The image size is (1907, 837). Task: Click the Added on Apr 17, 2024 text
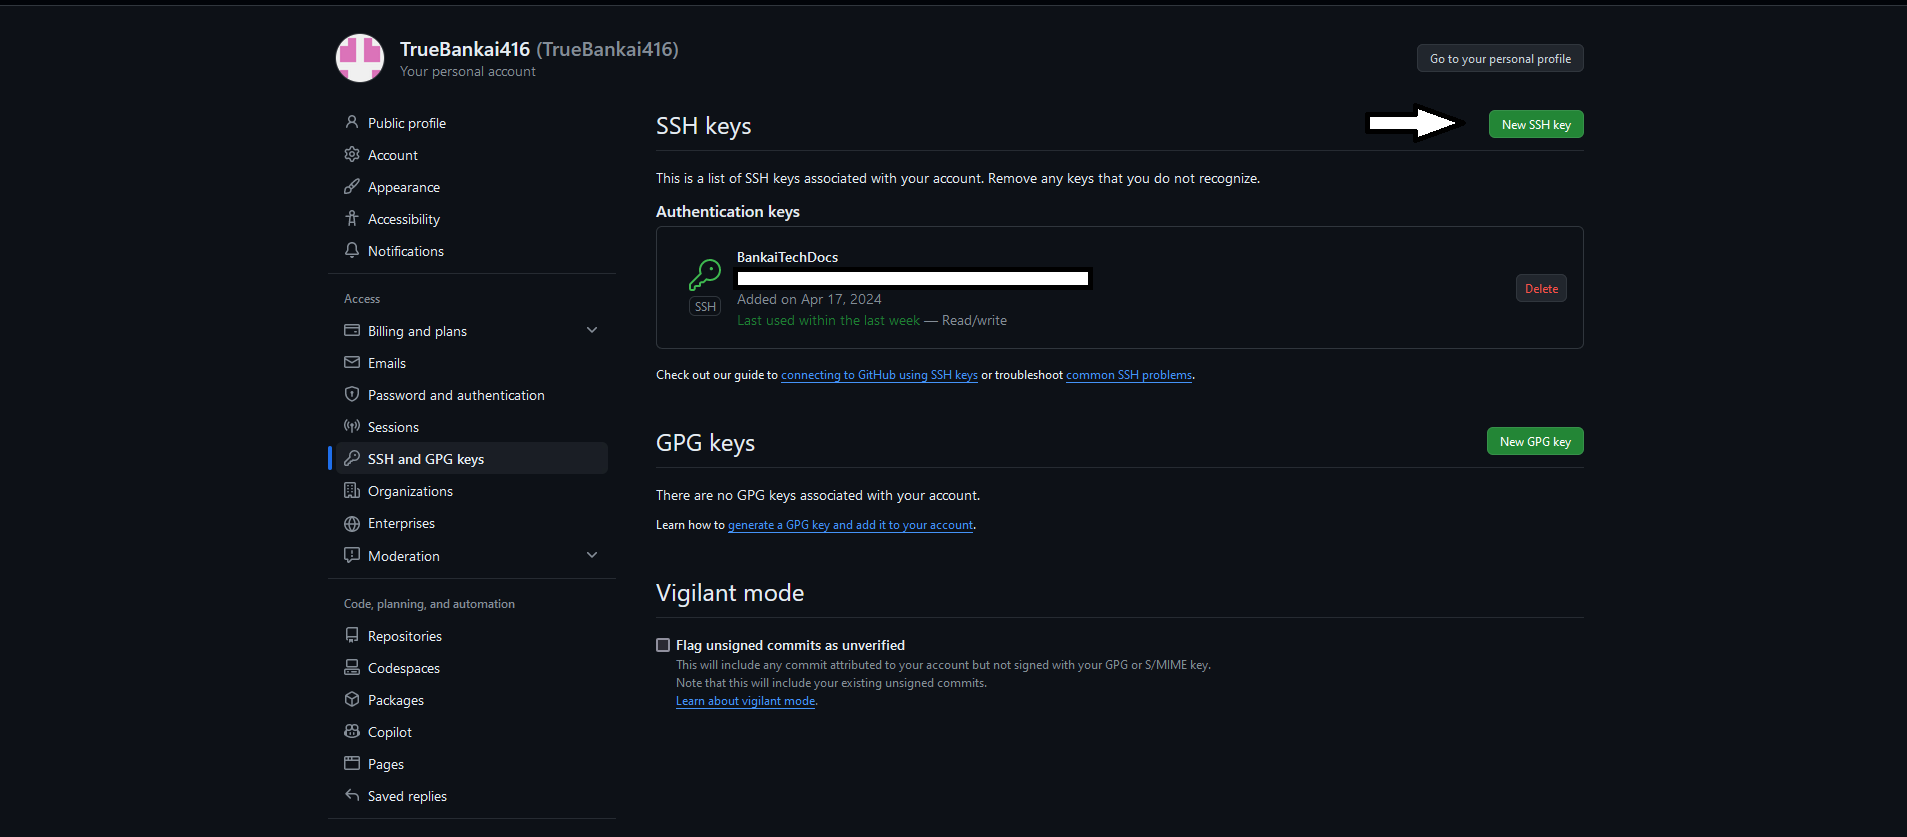809,299
